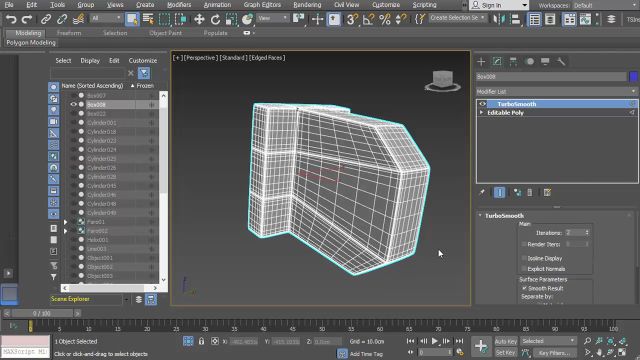
Task: Toggle the Percent Snap button
Action: pyautogui.click(x=385, y=19)
